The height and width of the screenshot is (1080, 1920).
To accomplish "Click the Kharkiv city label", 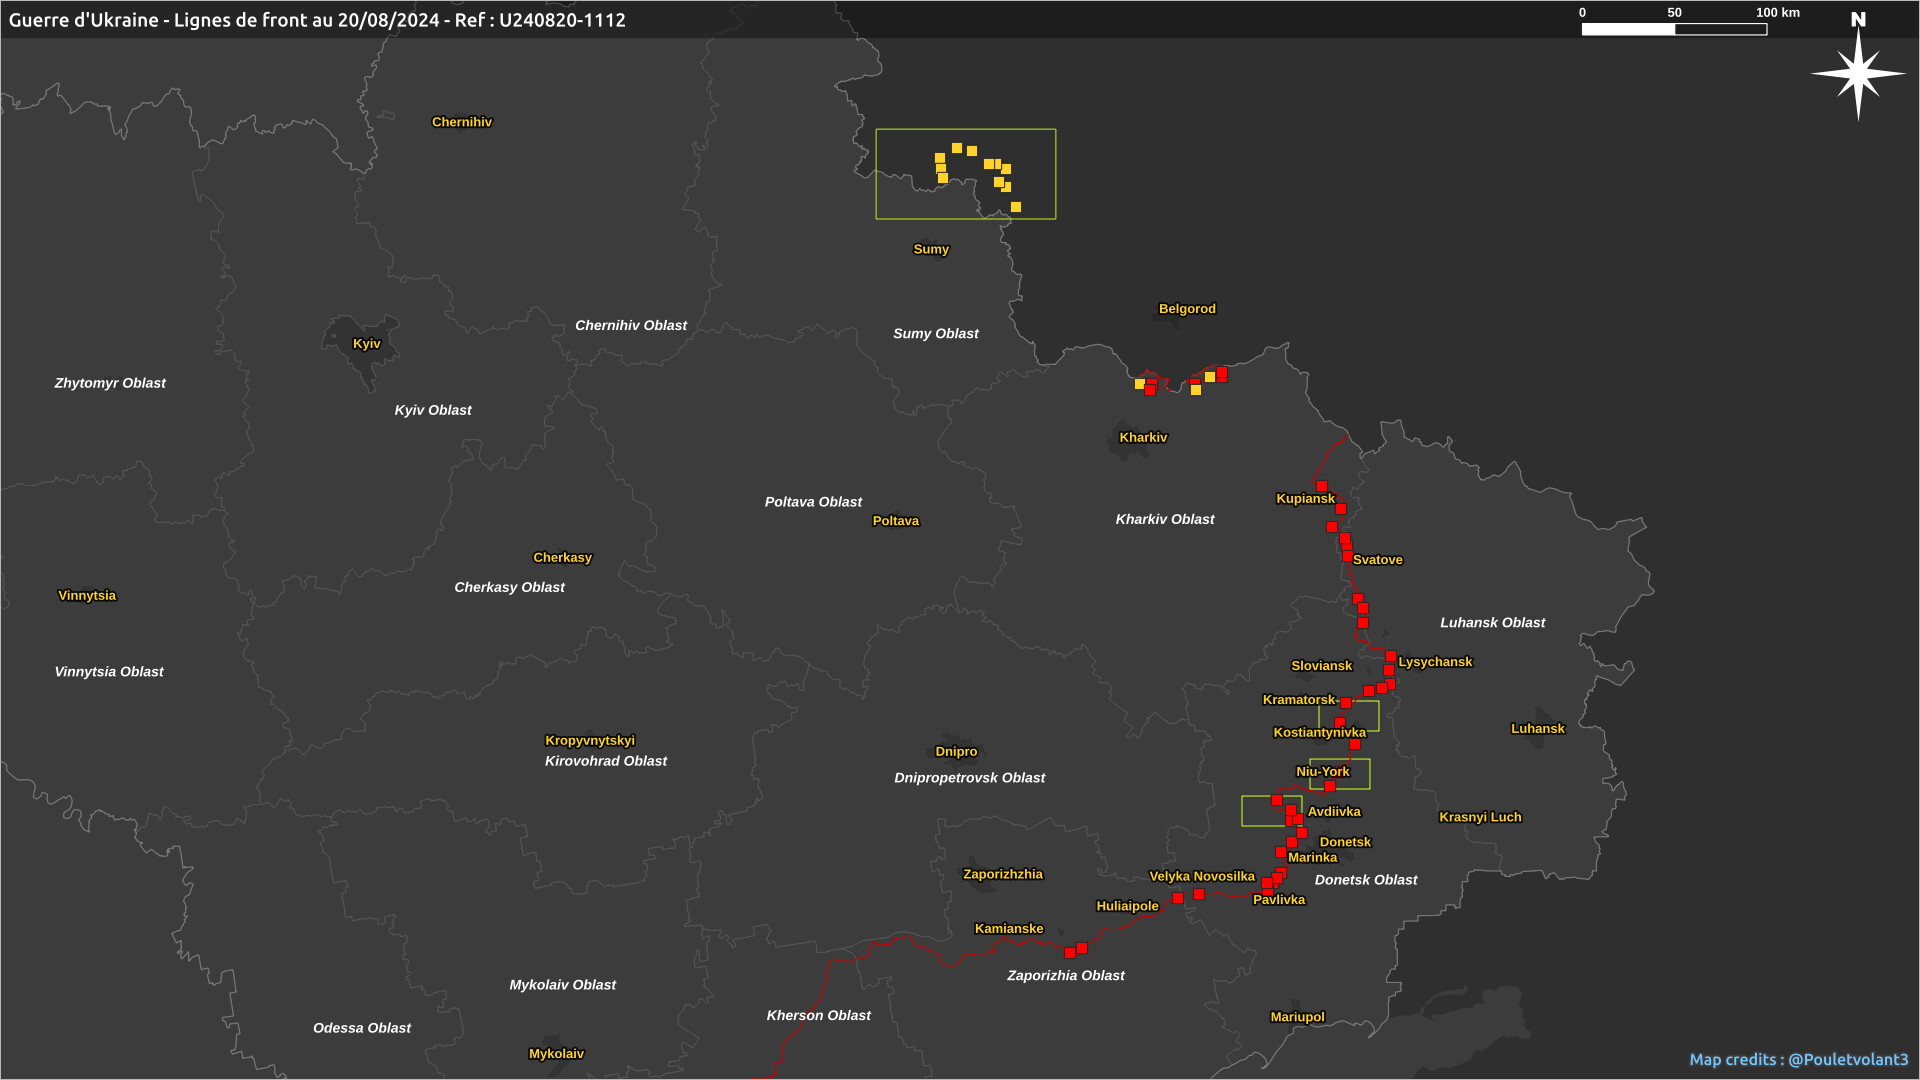I will (x=1143, y=437).
